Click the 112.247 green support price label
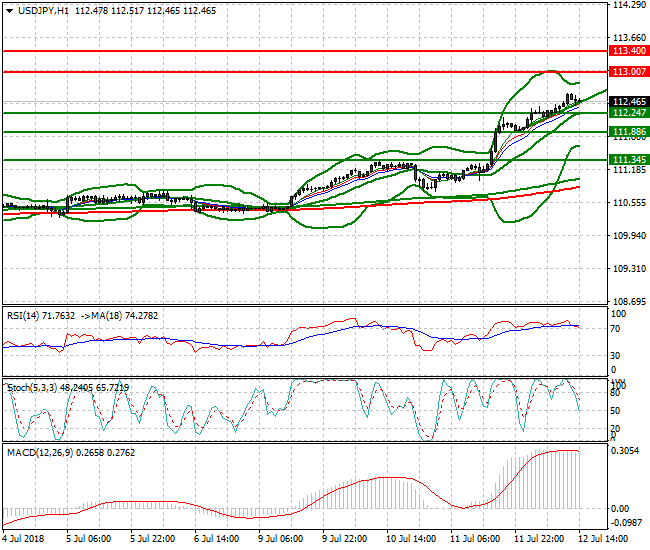This screenshot has height=550, width=650. pos(629,113)
